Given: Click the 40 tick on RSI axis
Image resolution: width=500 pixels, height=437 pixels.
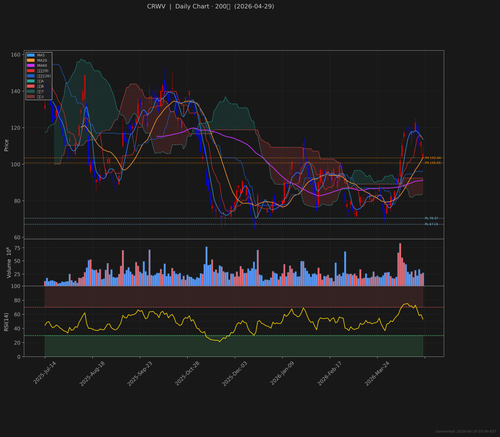Looking at the screenshot, I should [17, 329].
